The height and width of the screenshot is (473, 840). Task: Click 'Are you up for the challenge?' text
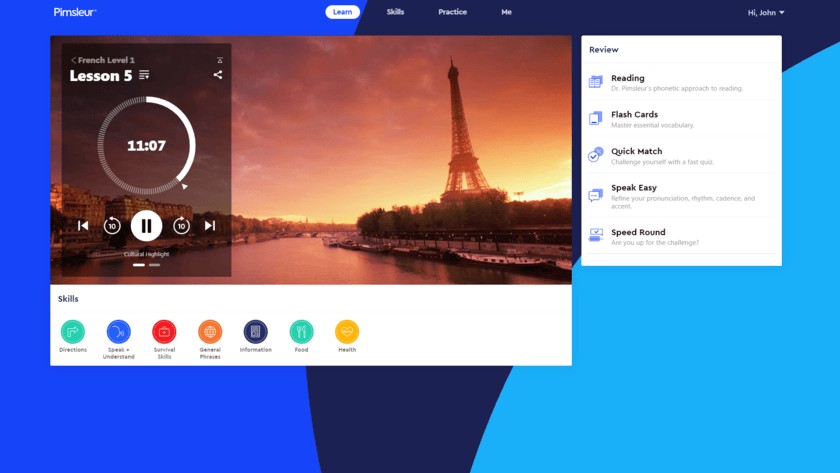655,243
